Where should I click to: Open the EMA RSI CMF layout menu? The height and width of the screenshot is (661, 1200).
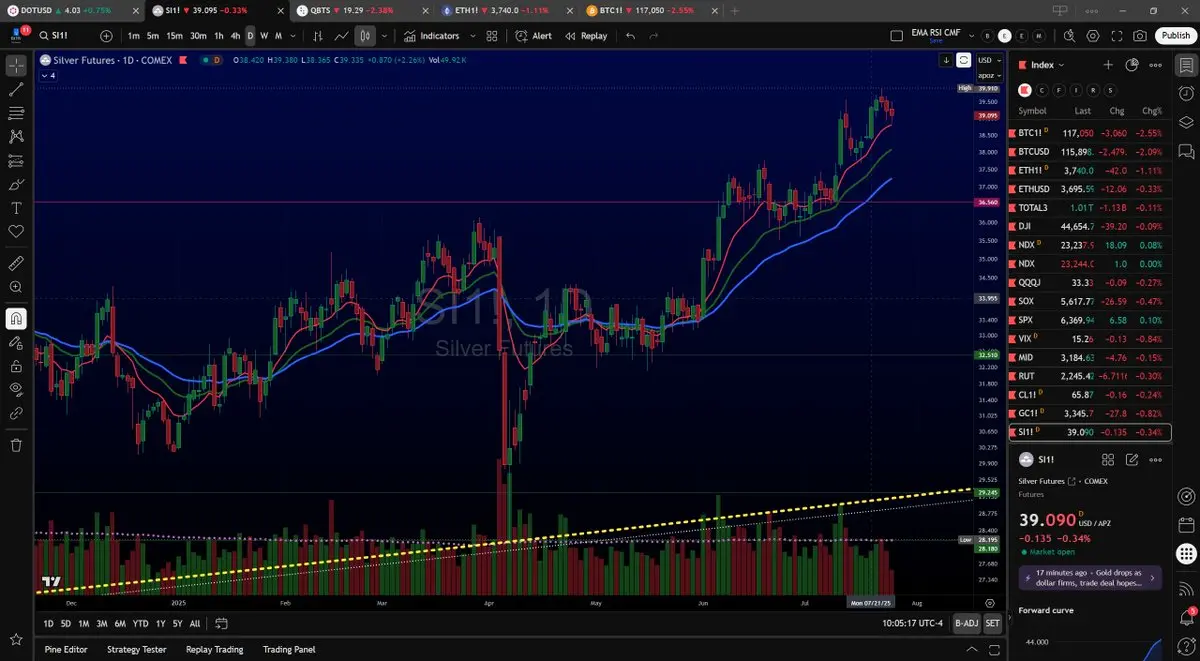(x=936, y=36)
